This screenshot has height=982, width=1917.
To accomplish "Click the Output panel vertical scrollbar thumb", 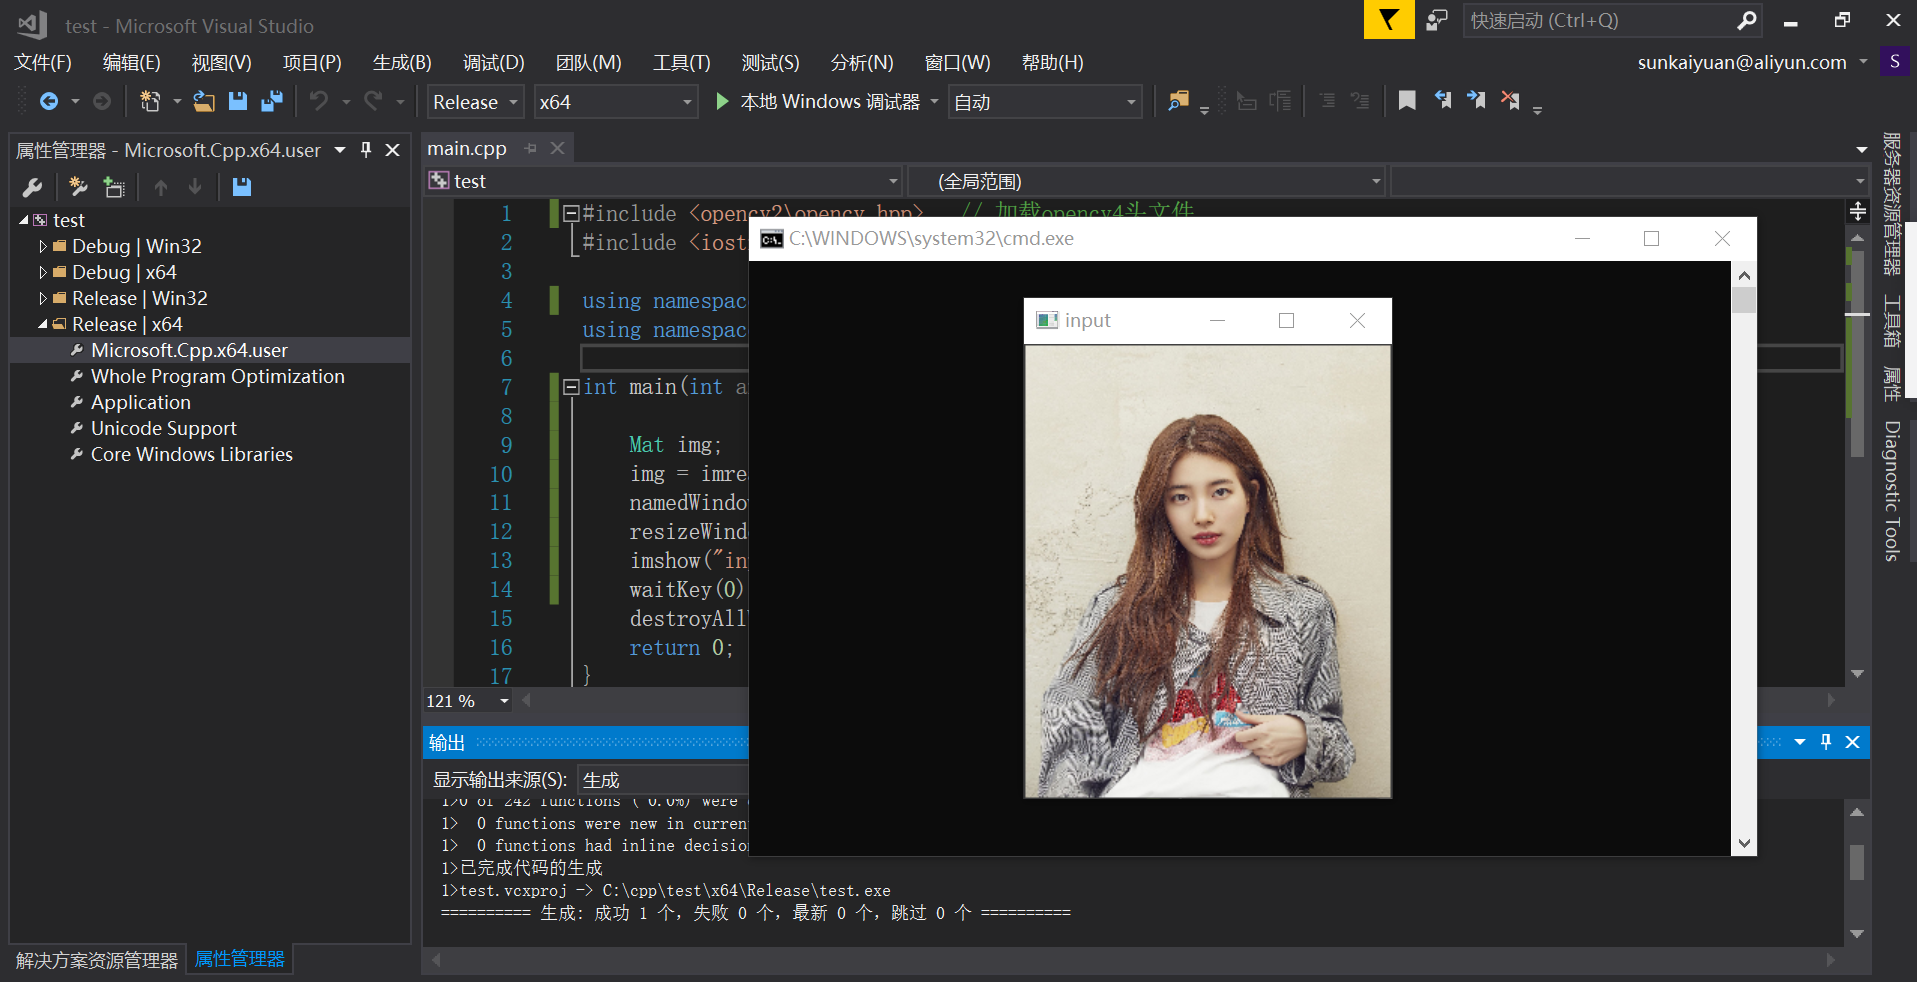I will (x=1857, y=862).
